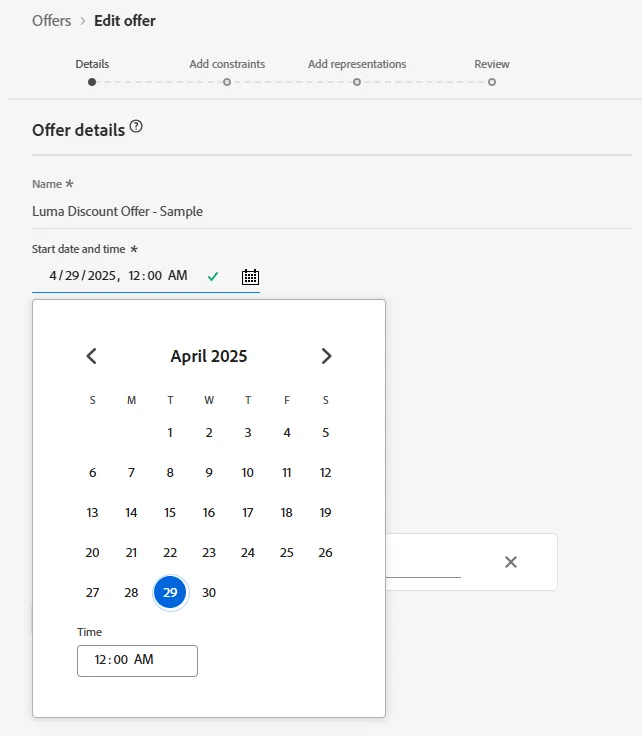Image resolution: width=642 pixels, height=736 pixels.
Task: Choose April 12 date
Action: [x=325, y=472]
